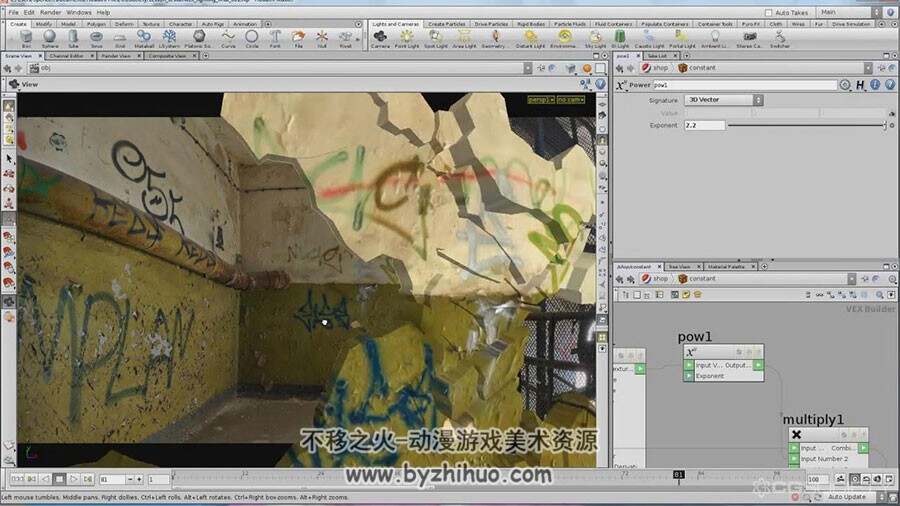Click the Power node name field

744,85
